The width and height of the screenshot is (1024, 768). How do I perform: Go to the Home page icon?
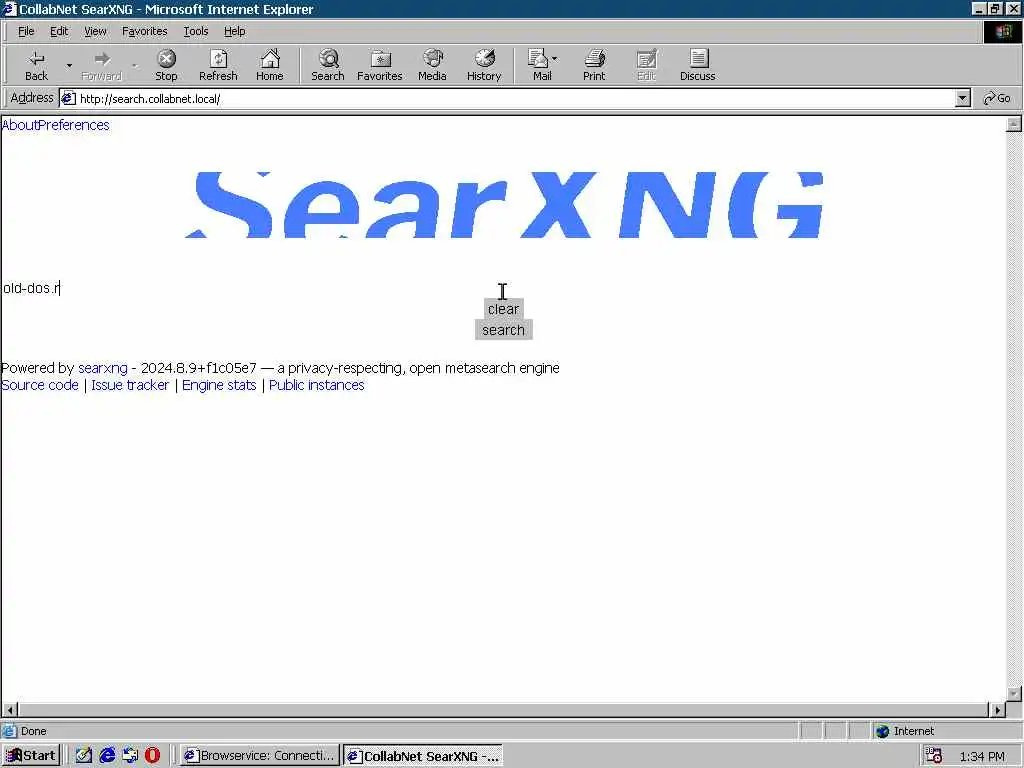point(270,65)
